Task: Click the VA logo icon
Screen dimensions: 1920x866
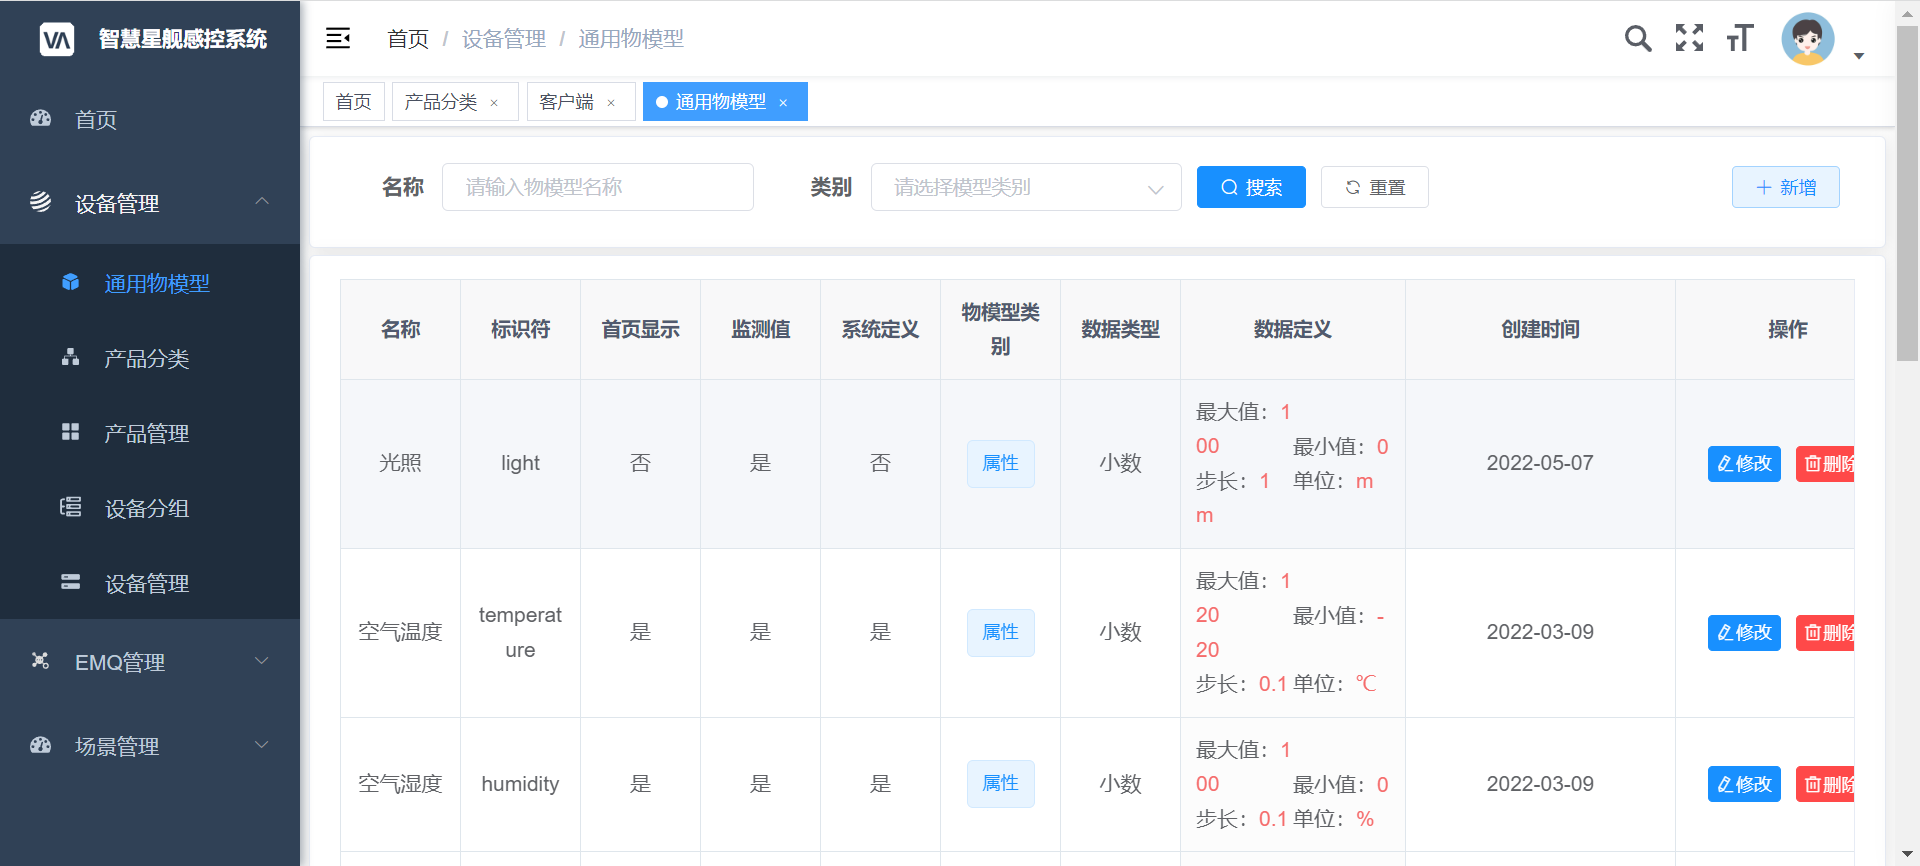Action: coord(57,39)
